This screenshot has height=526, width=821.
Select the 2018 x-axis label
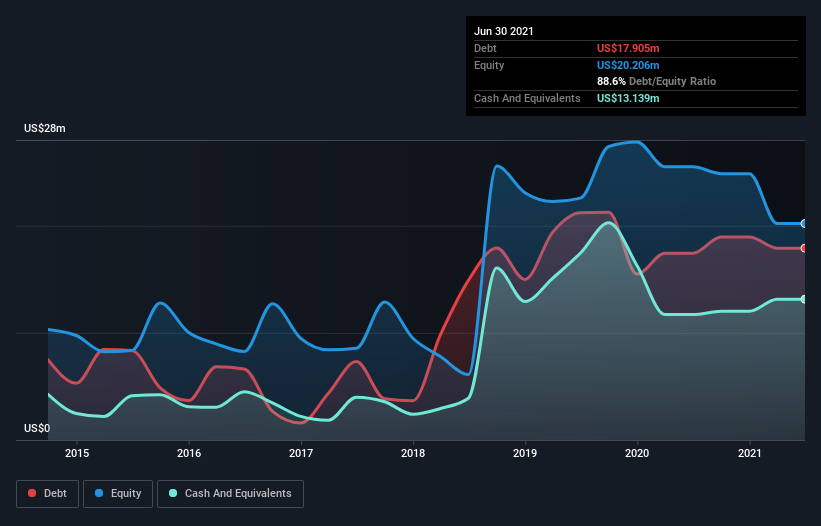(413, 453)
